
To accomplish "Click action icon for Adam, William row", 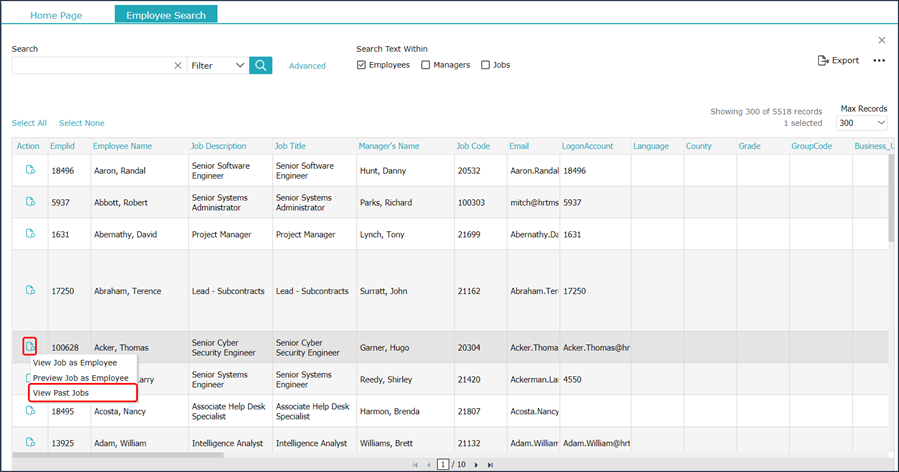I will [30, 441].
